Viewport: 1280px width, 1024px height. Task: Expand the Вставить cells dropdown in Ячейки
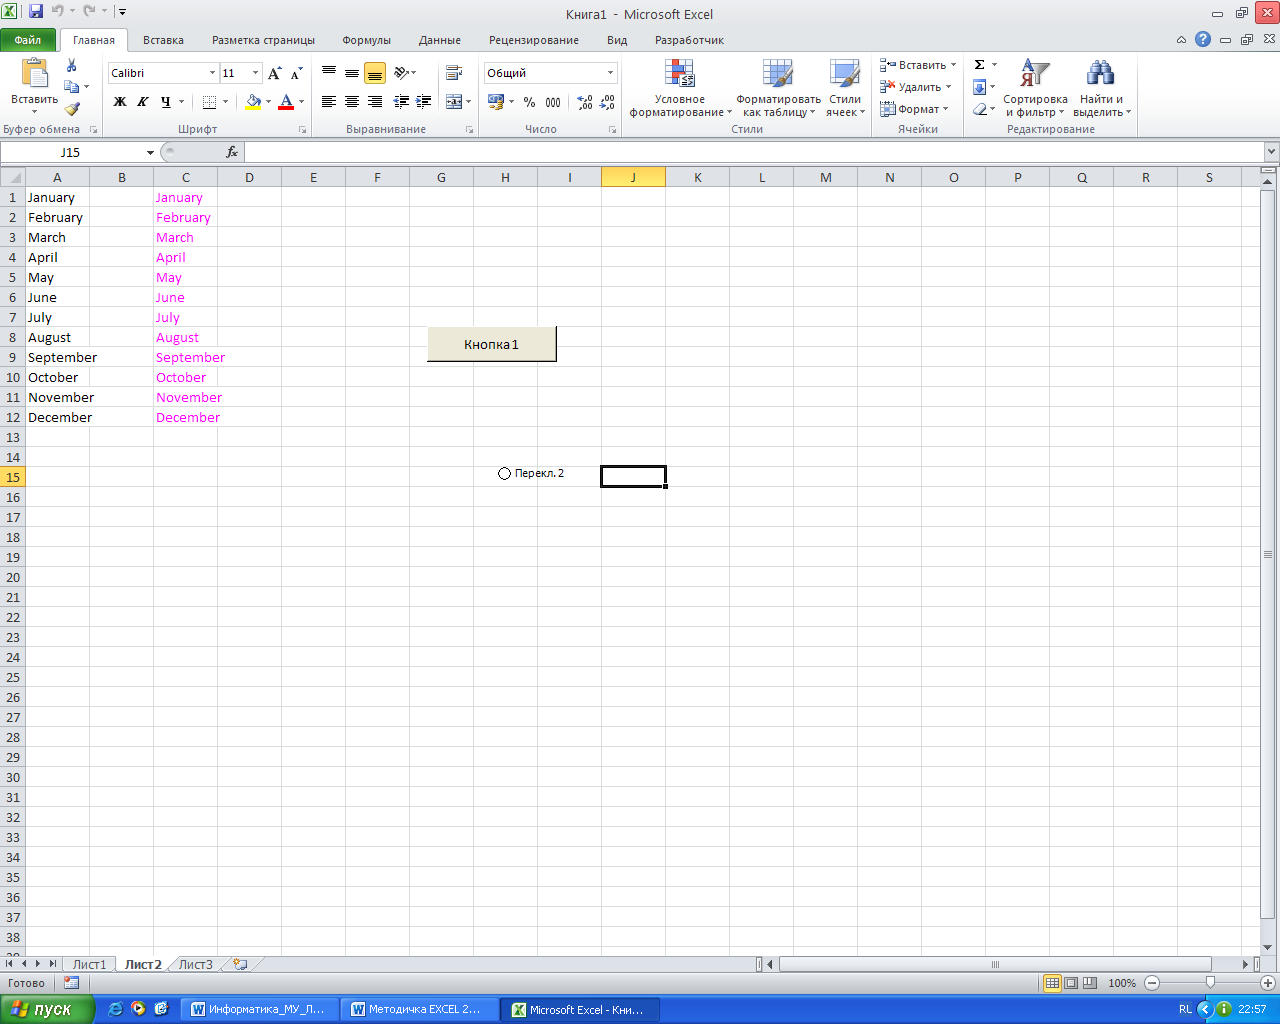click(953, 65)
